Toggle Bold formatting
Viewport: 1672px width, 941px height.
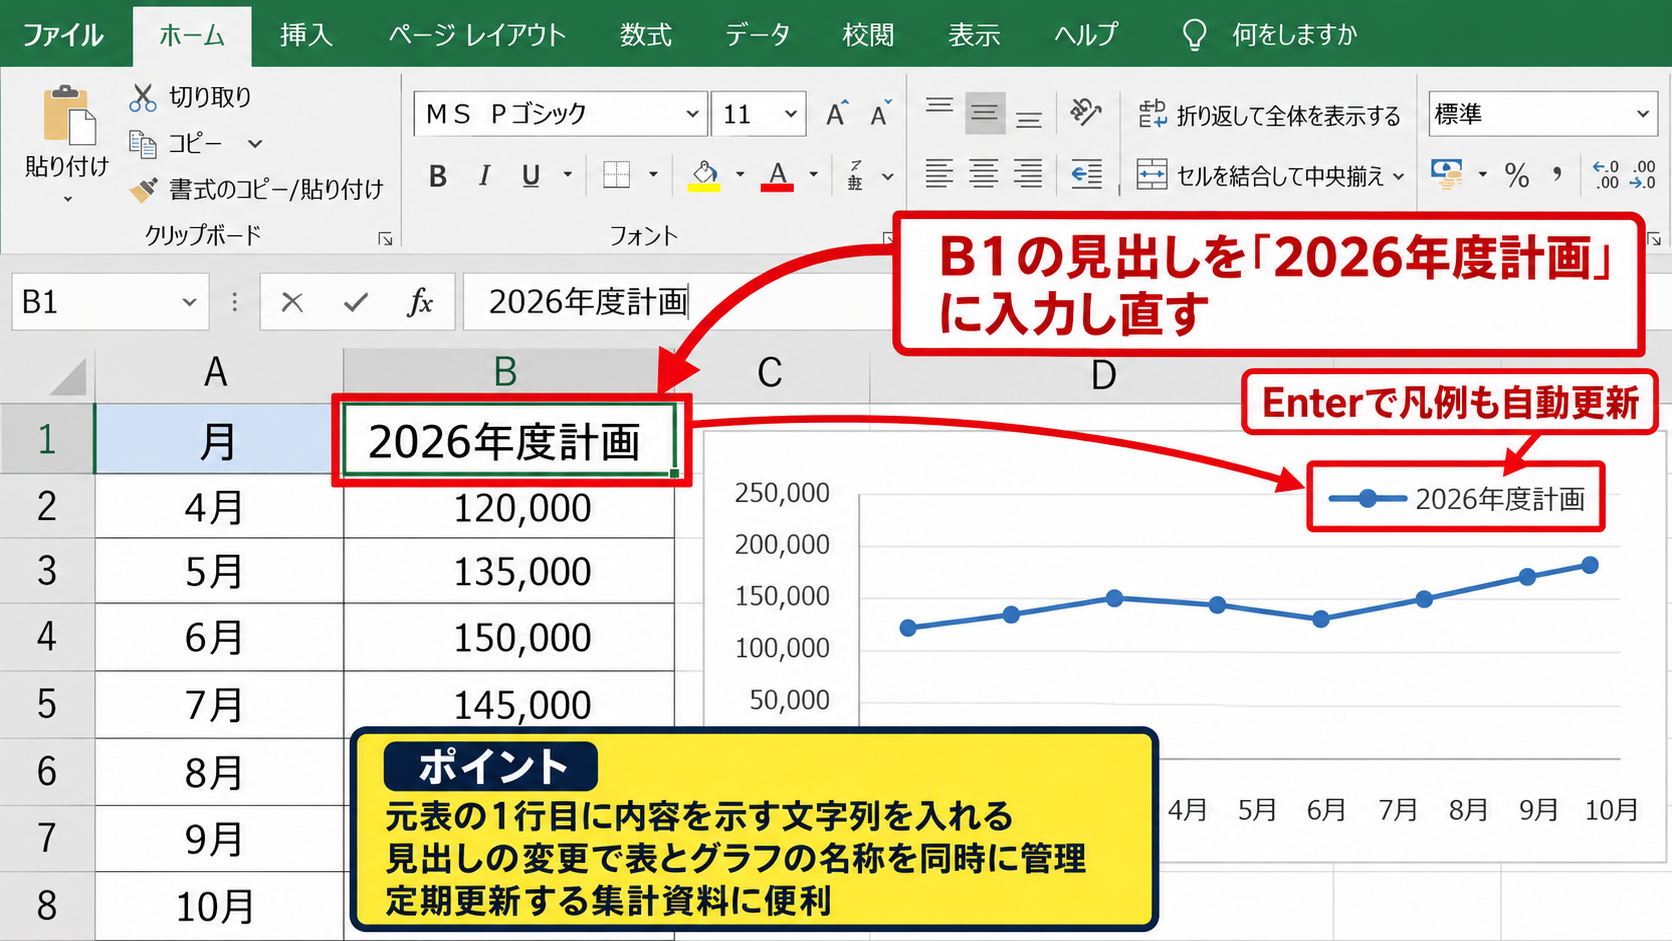(437, 176)
